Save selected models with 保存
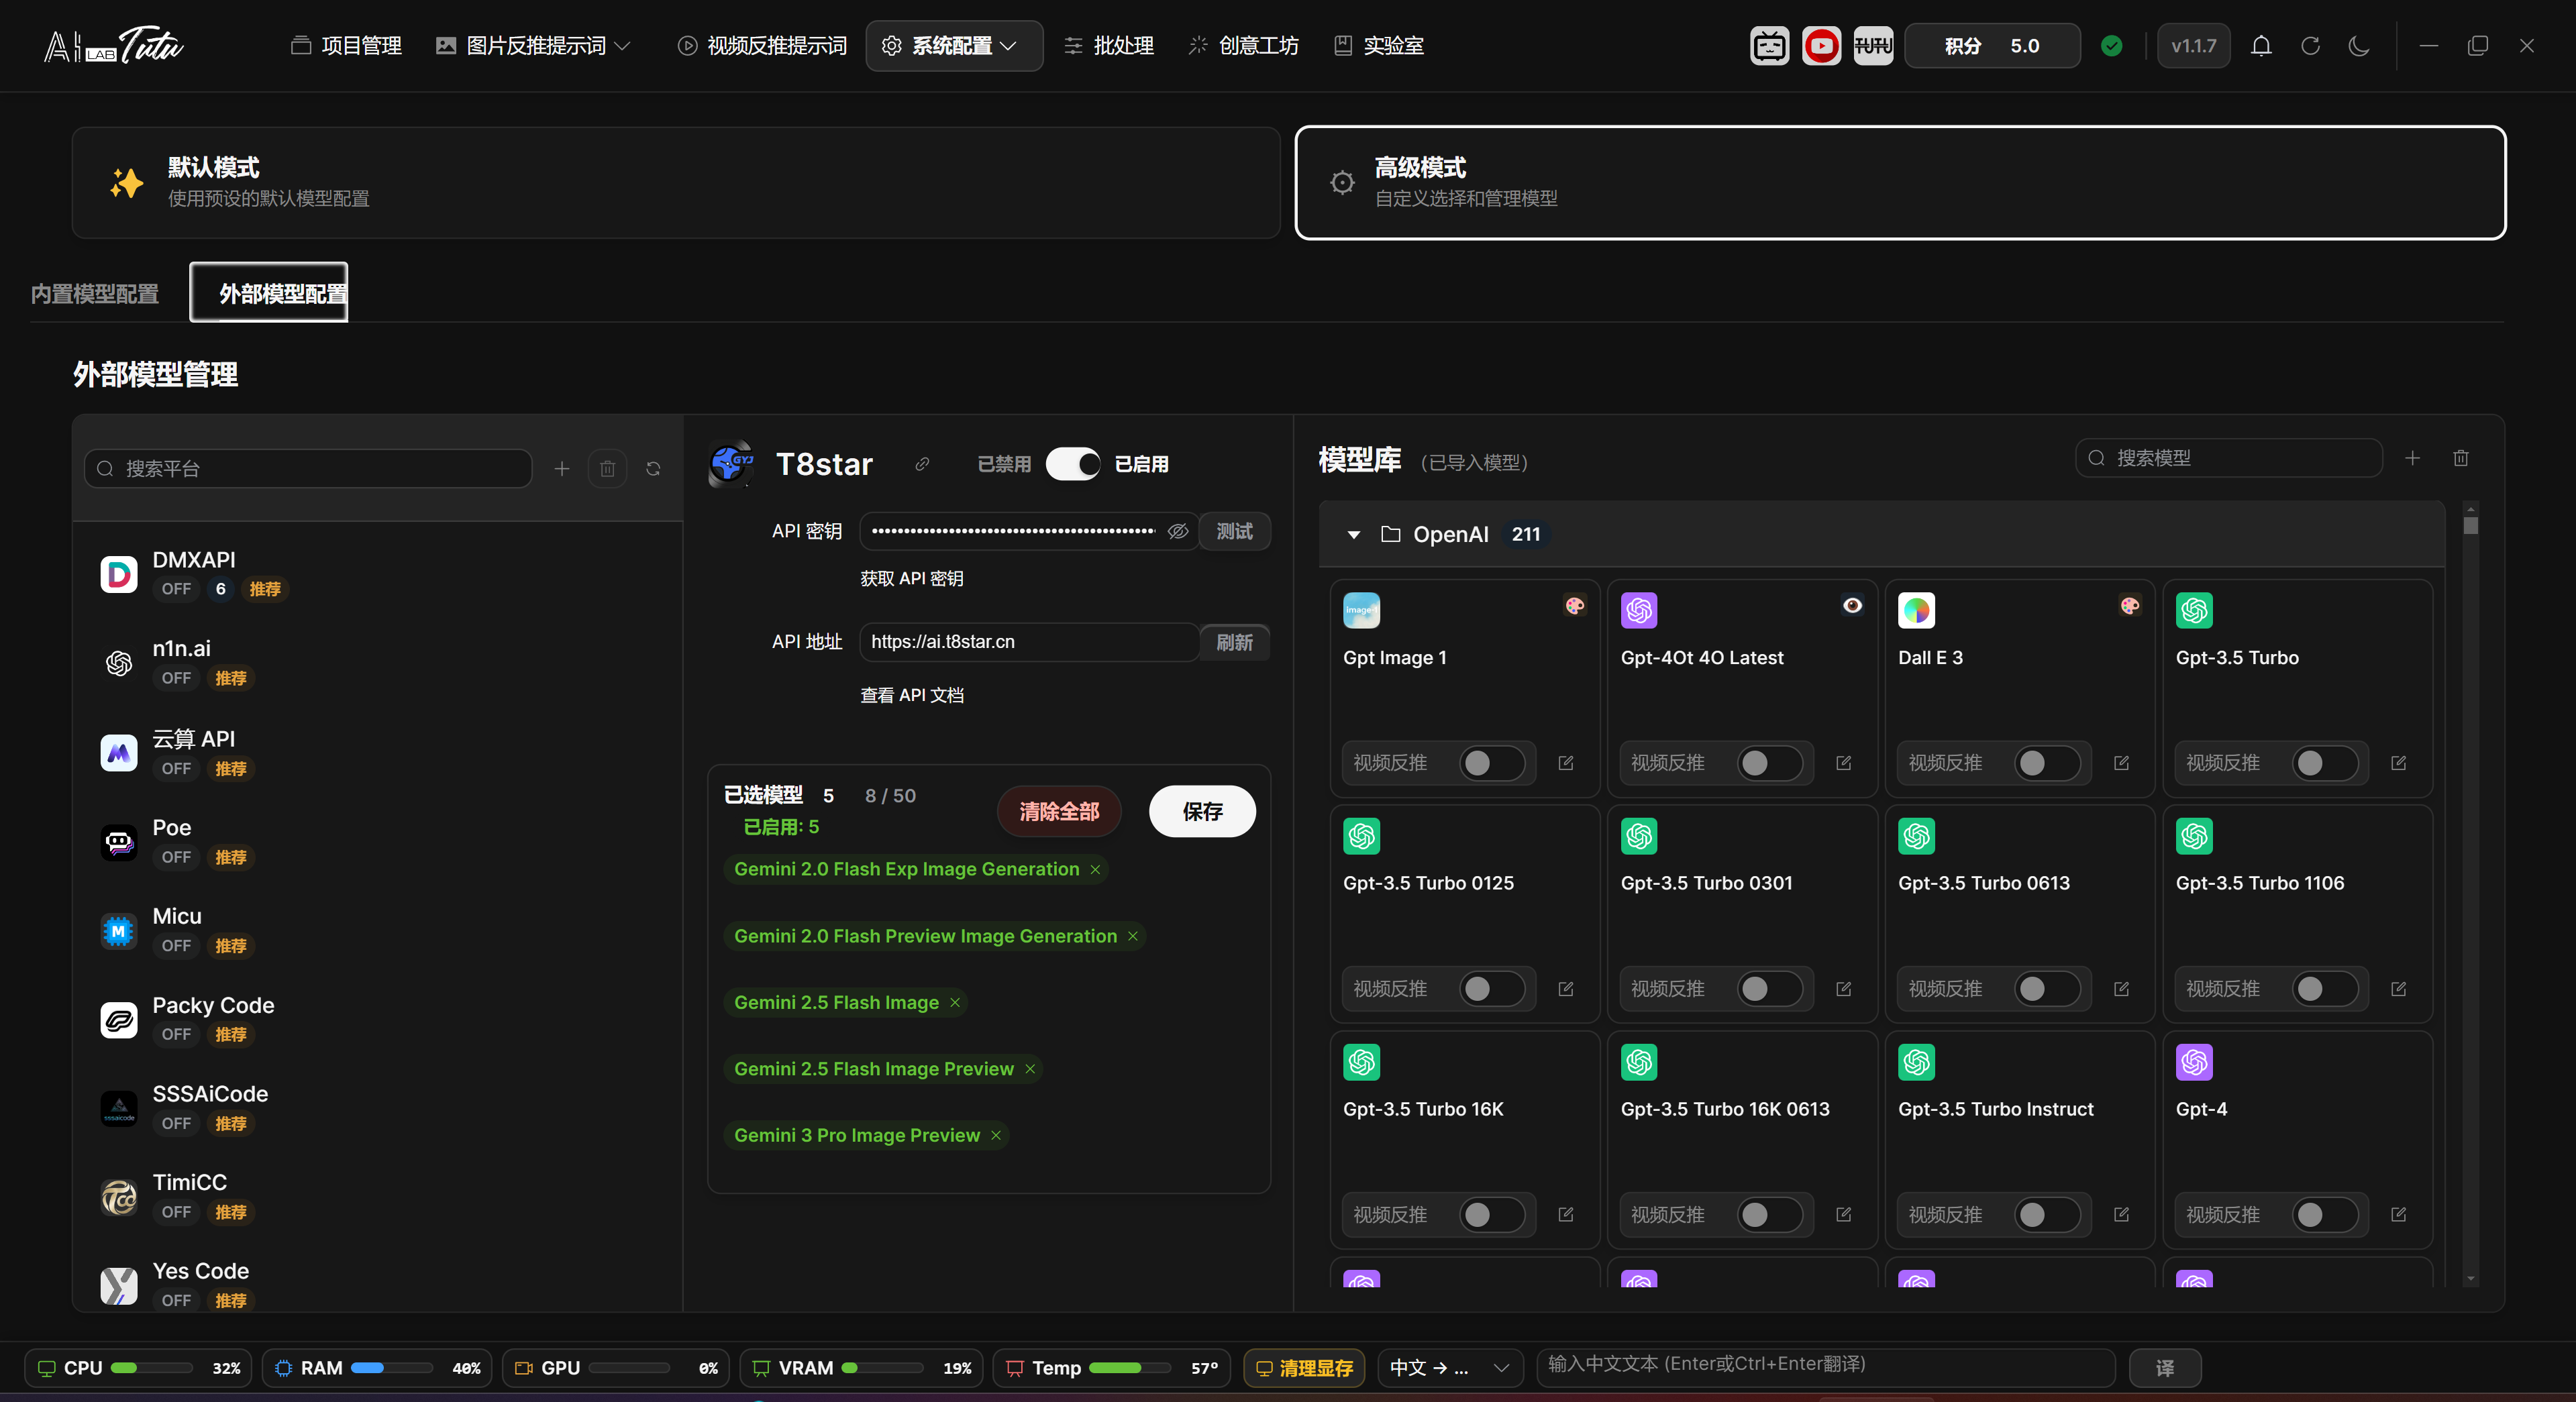The width and height of the screenshot is (2576, 1402). [1202, 811]
